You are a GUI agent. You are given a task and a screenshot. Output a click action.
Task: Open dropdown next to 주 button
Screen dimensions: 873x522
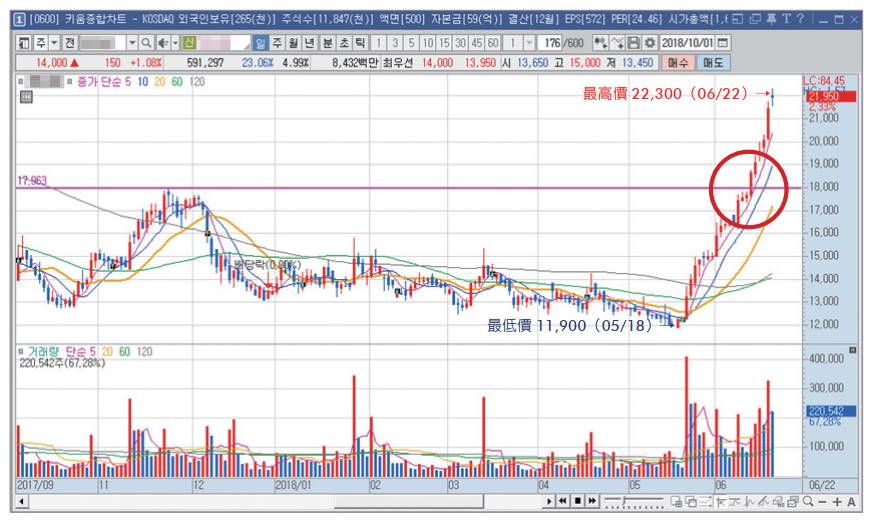coord(54,43)
